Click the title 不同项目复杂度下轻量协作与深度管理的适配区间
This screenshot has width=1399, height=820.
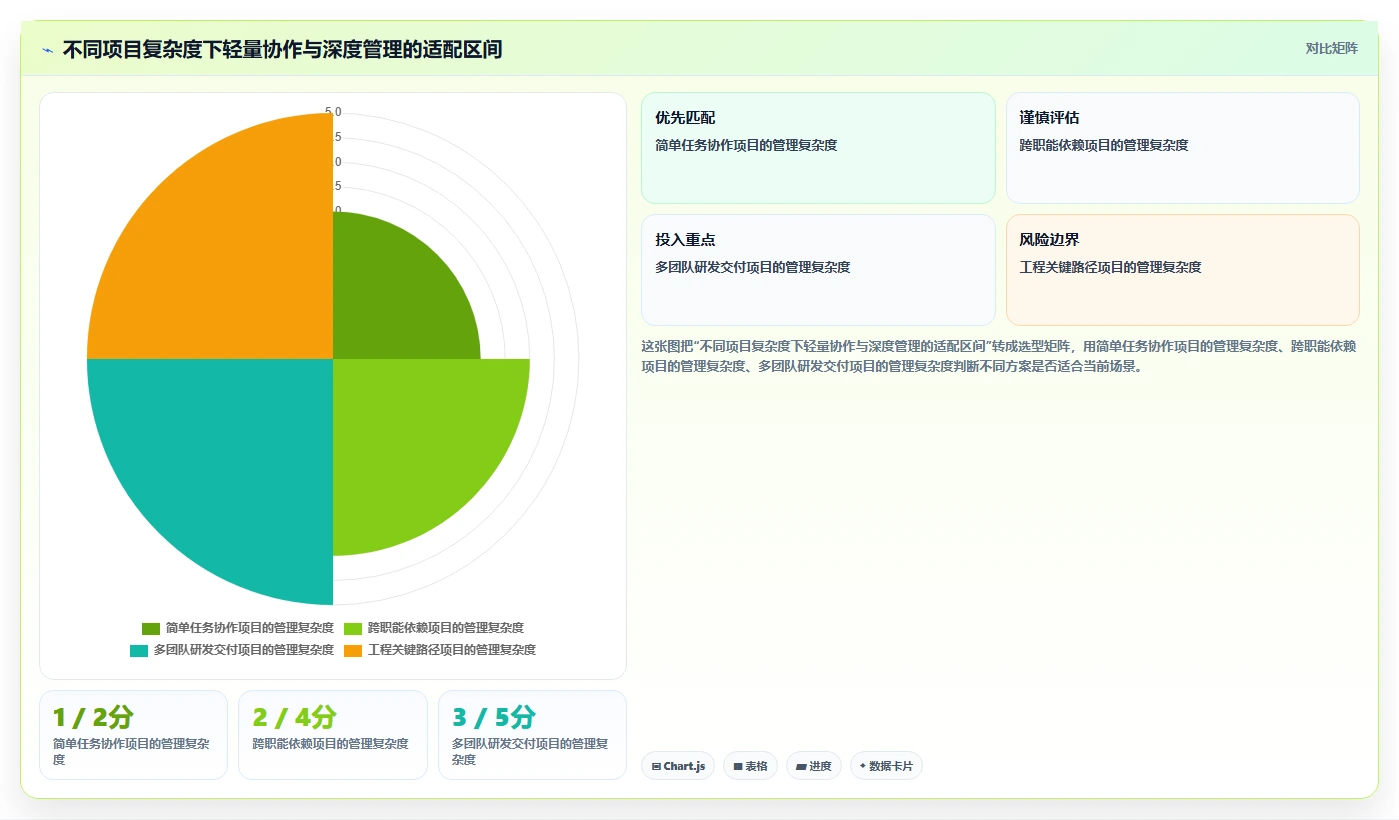[282, 50]
